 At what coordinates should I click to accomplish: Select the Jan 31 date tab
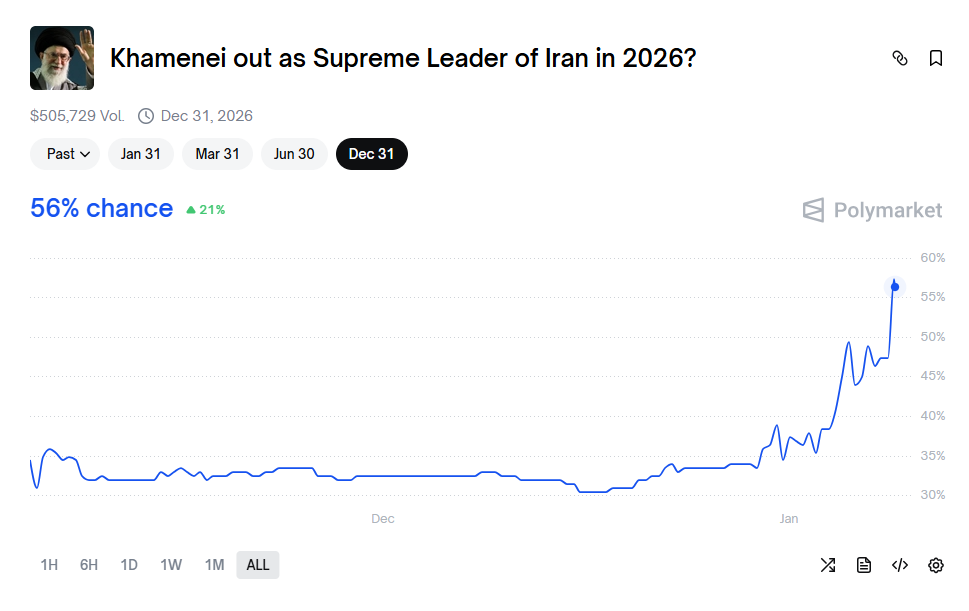click(x=141, y=154)
